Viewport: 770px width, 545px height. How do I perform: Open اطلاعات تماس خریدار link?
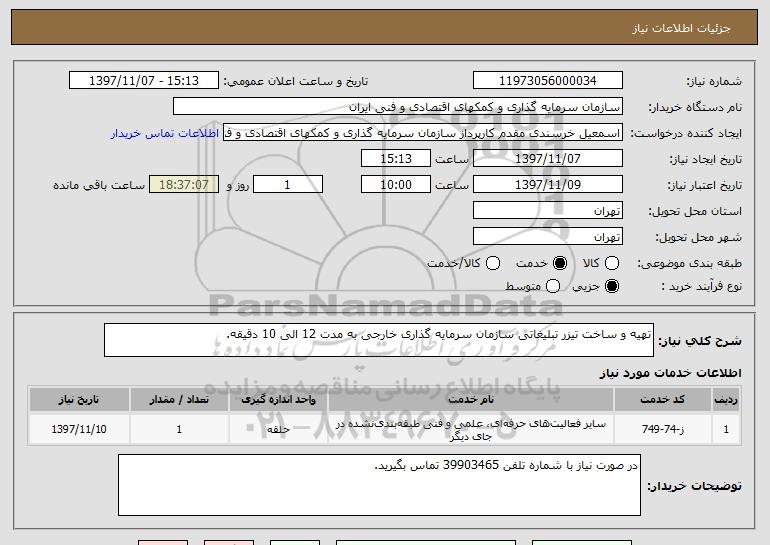point(165,134)
